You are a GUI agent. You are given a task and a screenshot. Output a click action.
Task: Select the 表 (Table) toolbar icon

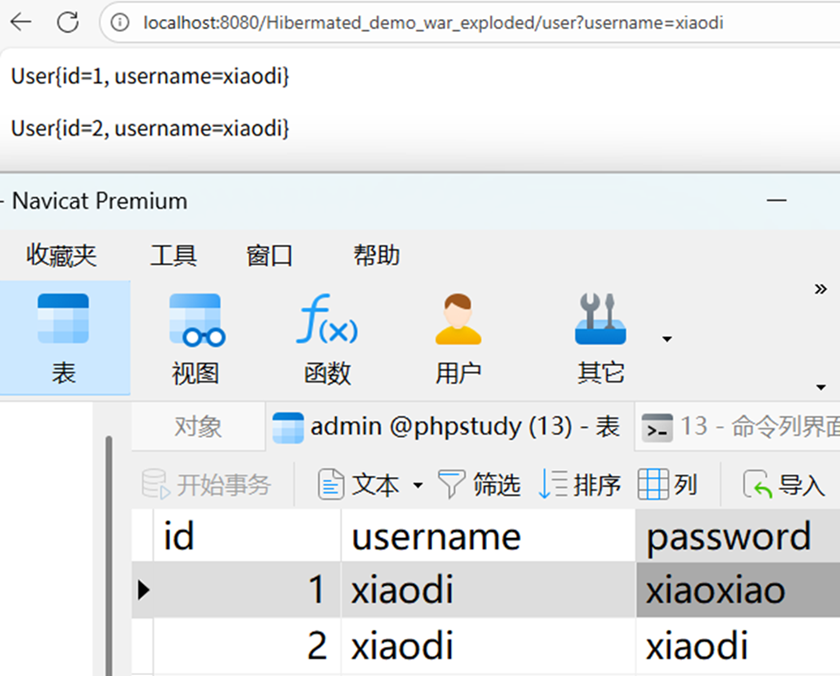64,339
